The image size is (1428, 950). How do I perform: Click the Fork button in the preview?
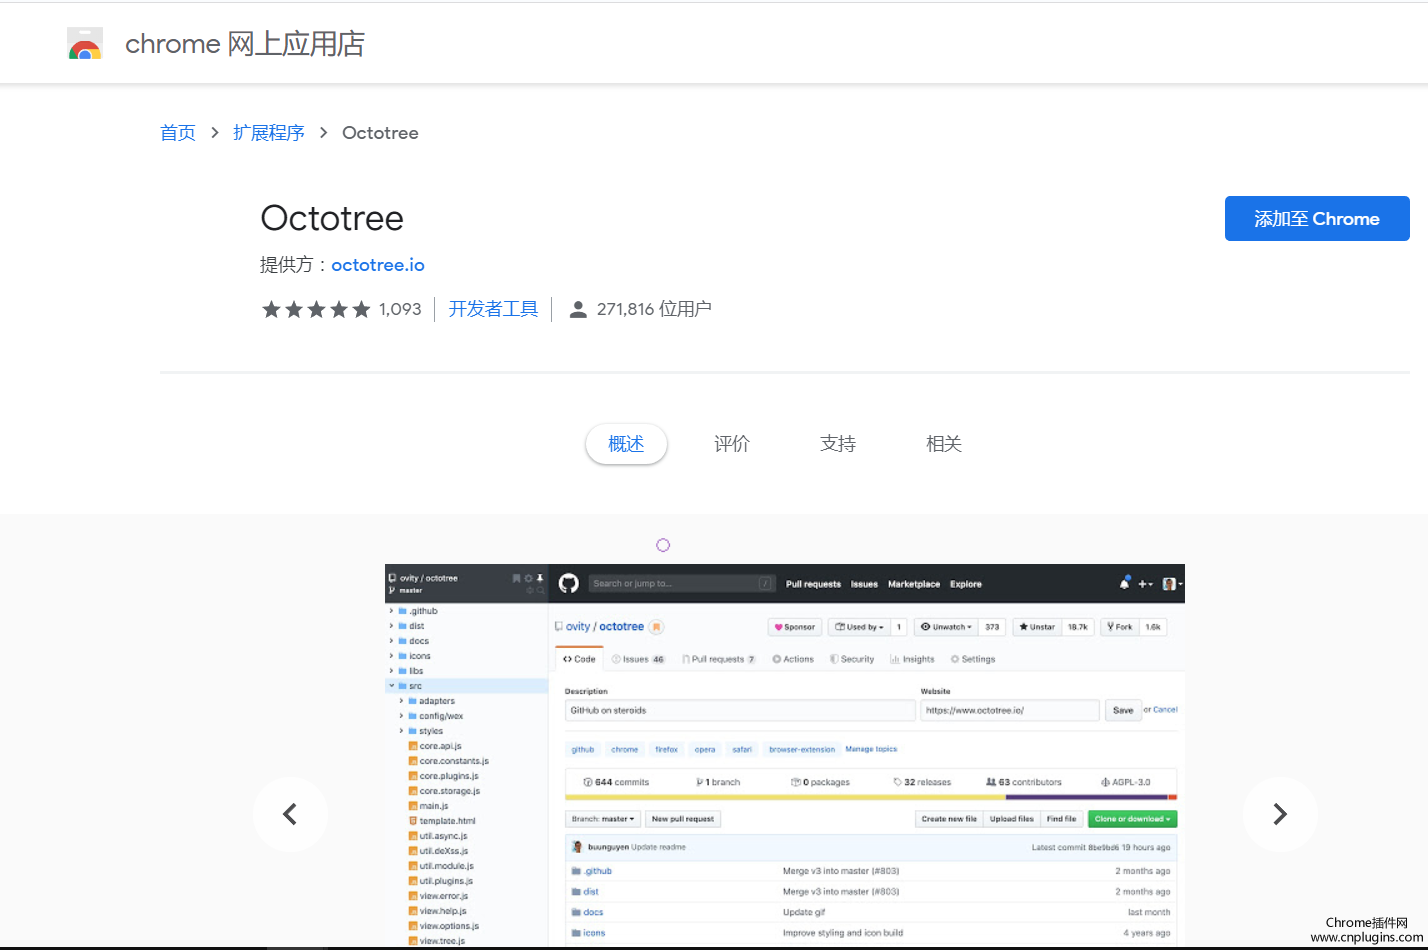(1120, 627)
